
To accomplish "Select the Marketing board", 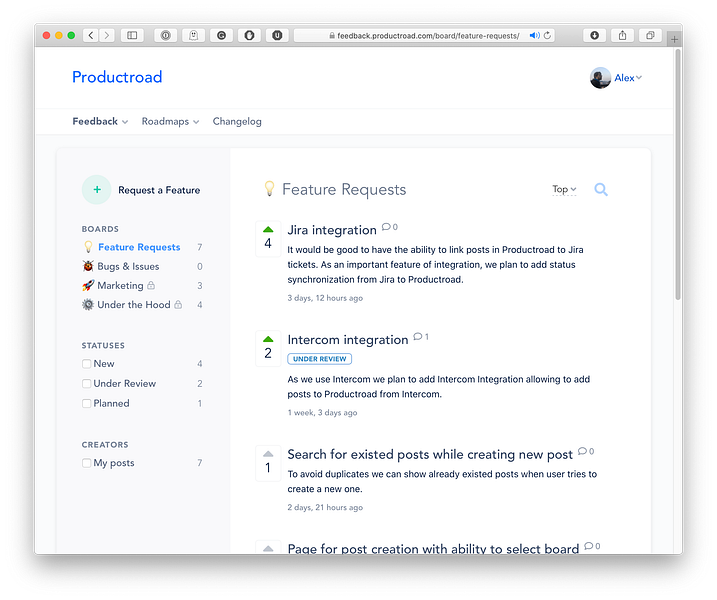I will coord(120,285).
